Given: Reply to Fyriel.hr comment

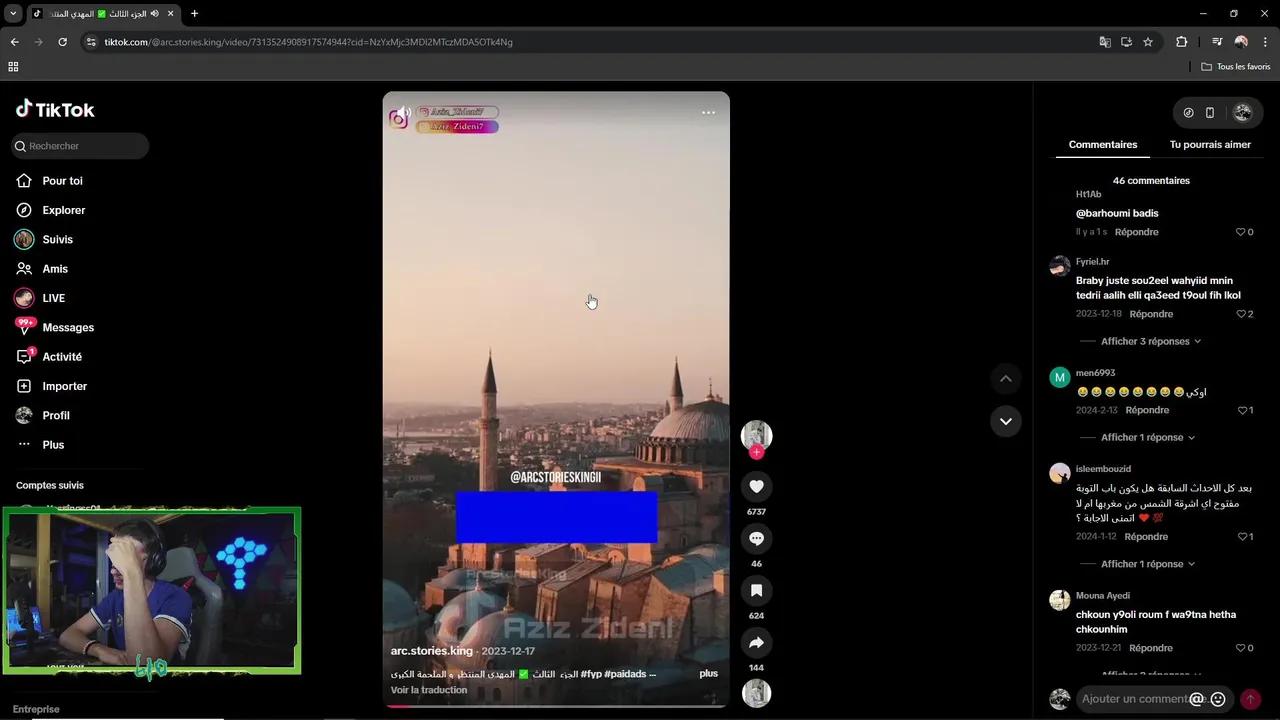Looking at the screenshot, I should pos(1151,314).
